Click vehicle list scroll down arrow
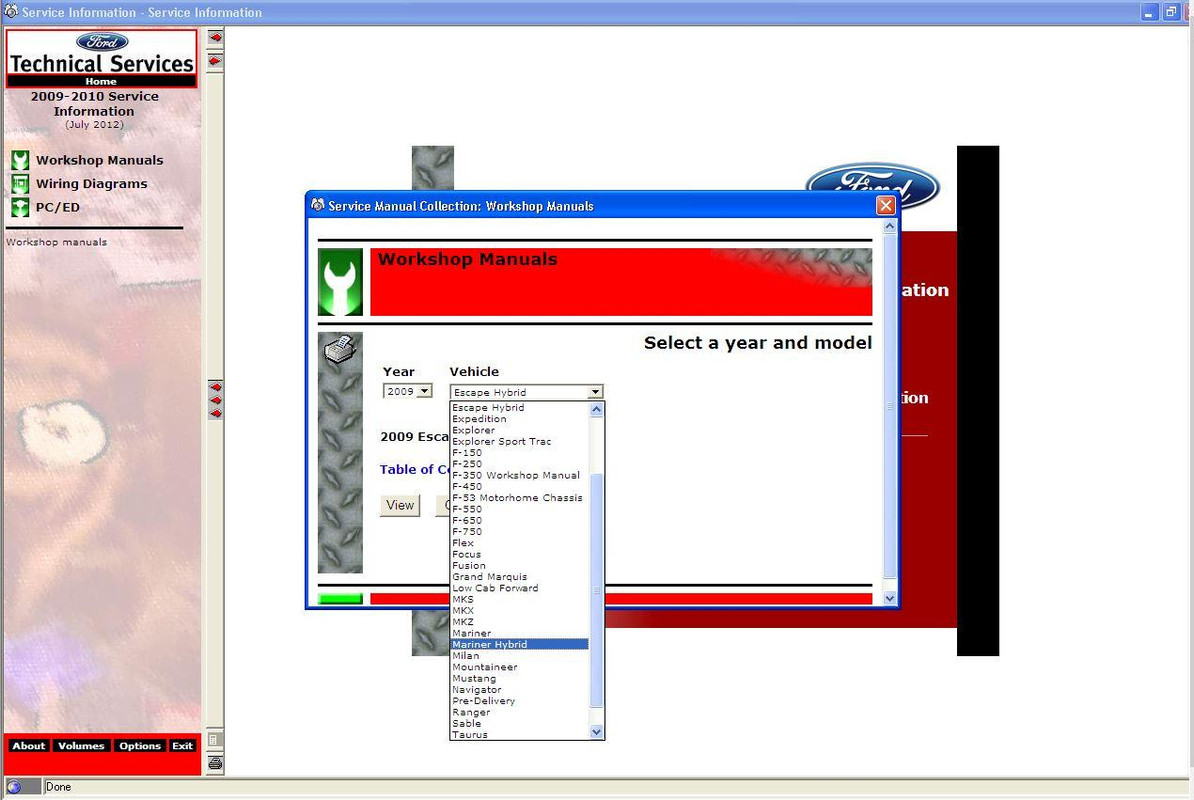The image size is (1194, 800). tap(596, 731)
